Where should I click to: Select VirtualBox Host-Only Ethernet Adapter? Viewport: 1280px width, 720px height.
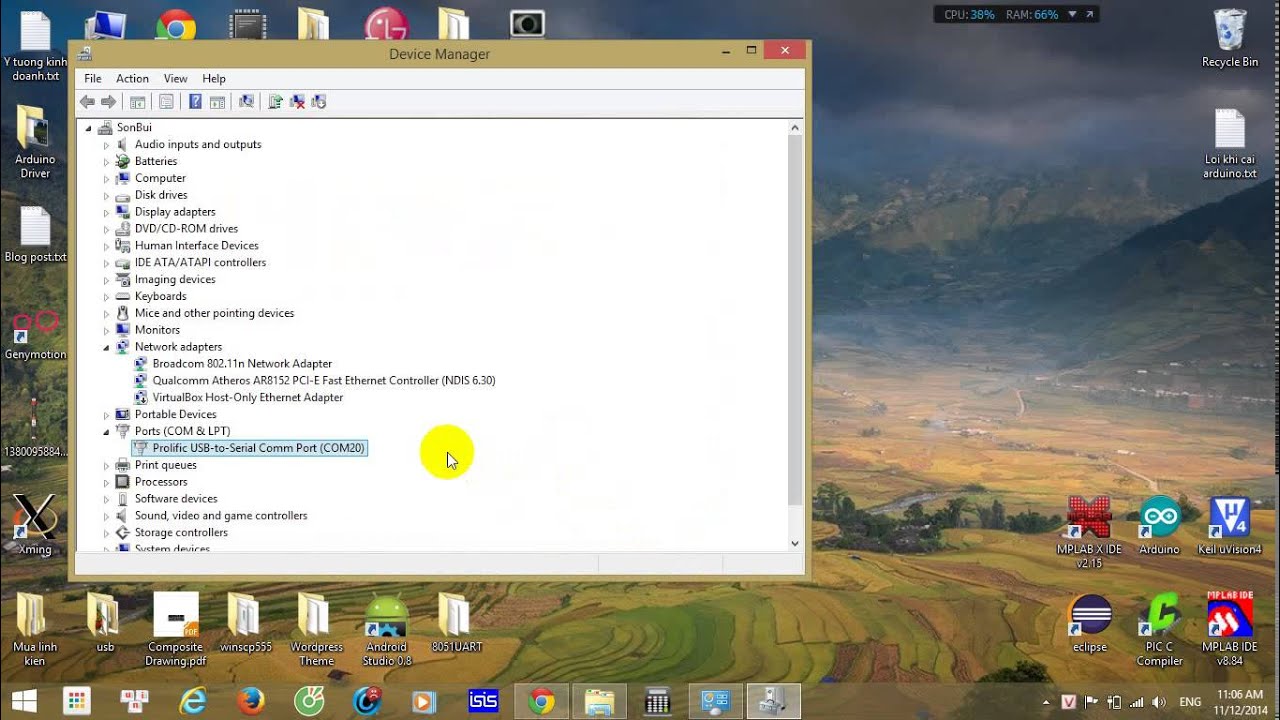[x=248, y=398]
